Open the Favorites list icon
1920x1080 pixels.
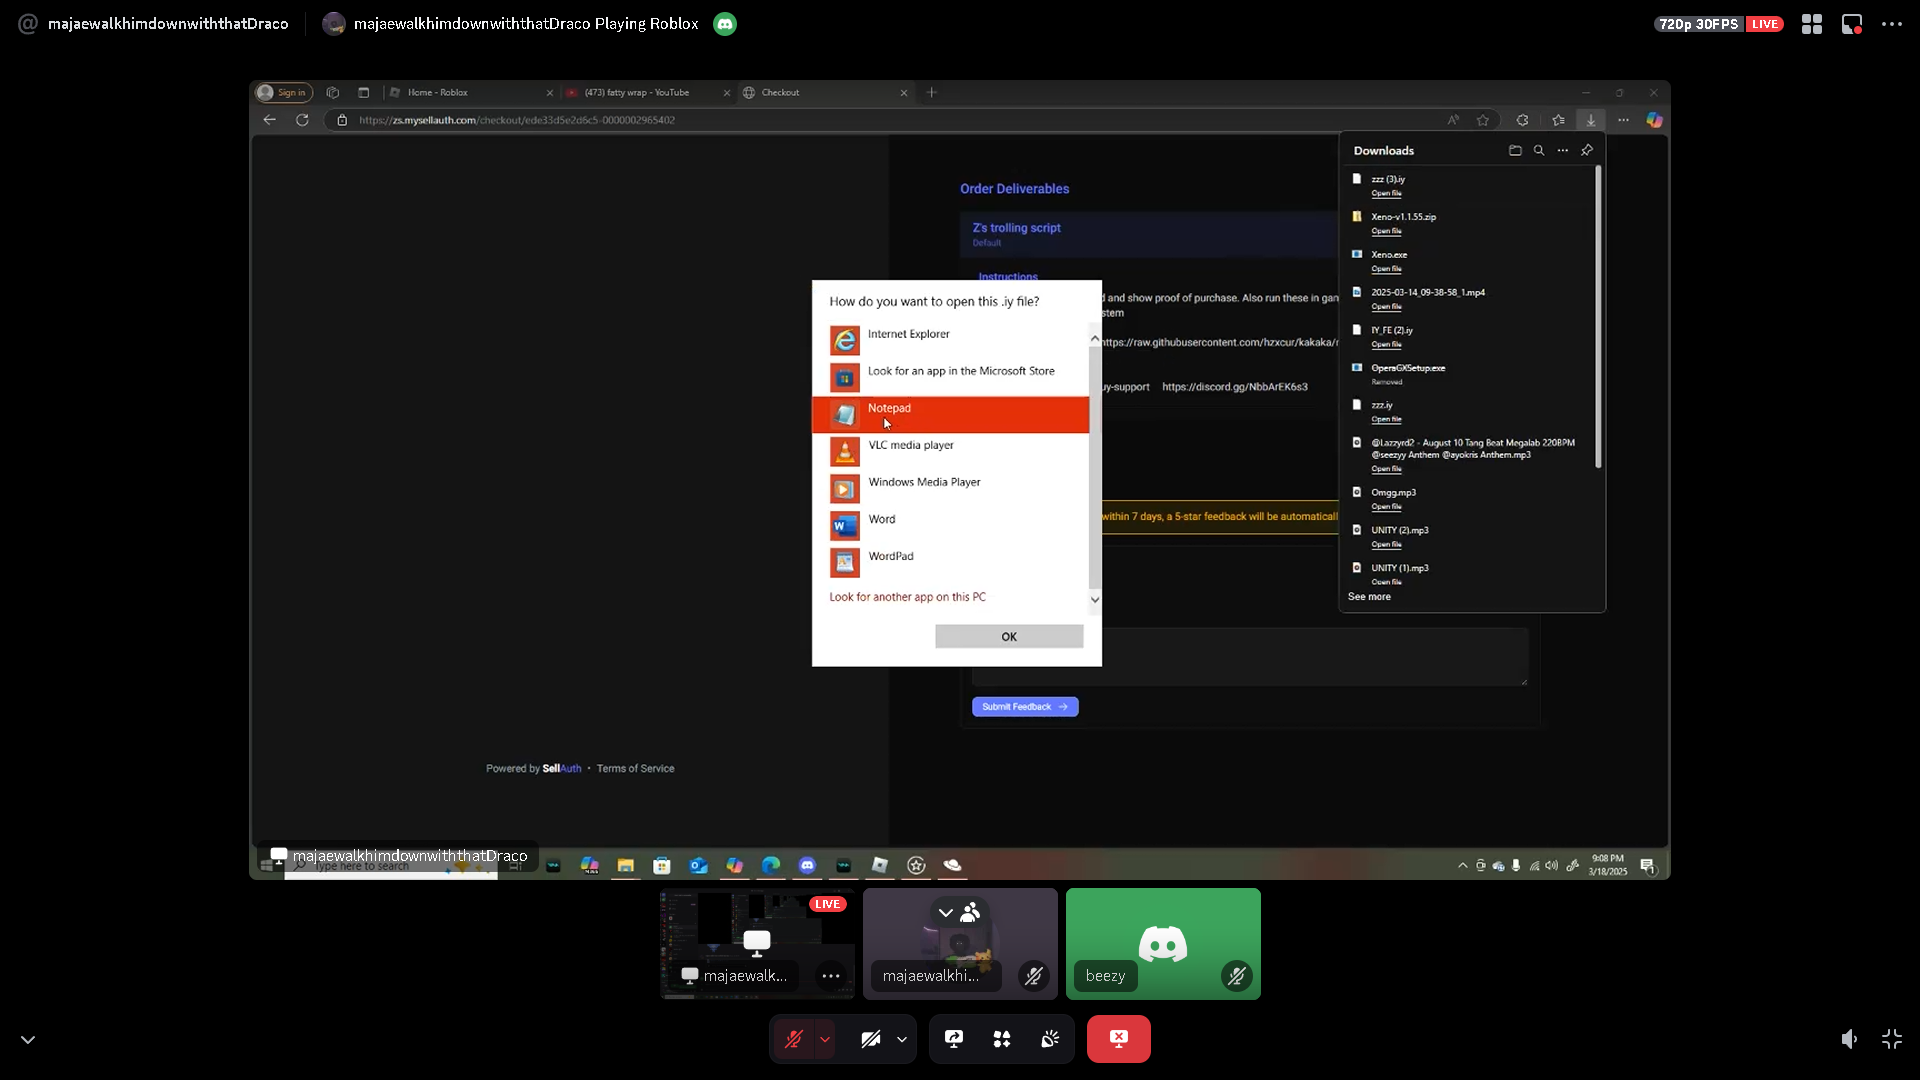click(1558, 120)
